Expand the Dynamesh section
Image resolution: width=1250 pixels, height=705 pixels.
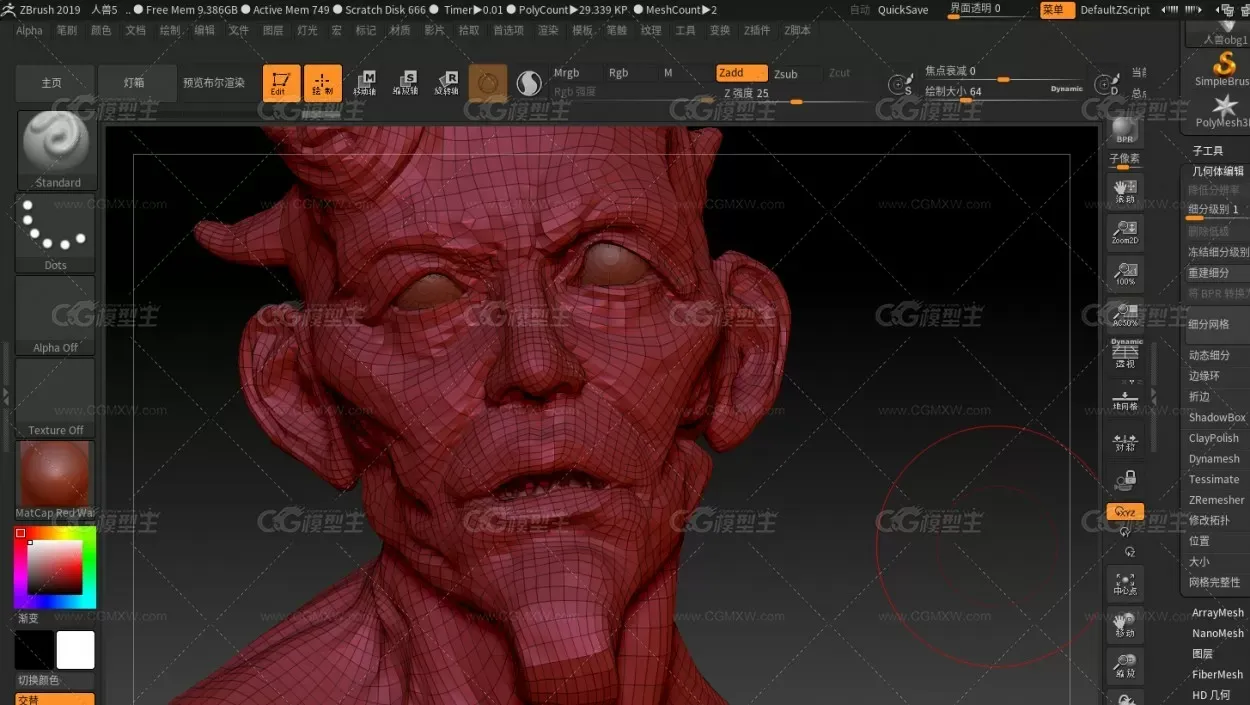tap(1214, 459)
